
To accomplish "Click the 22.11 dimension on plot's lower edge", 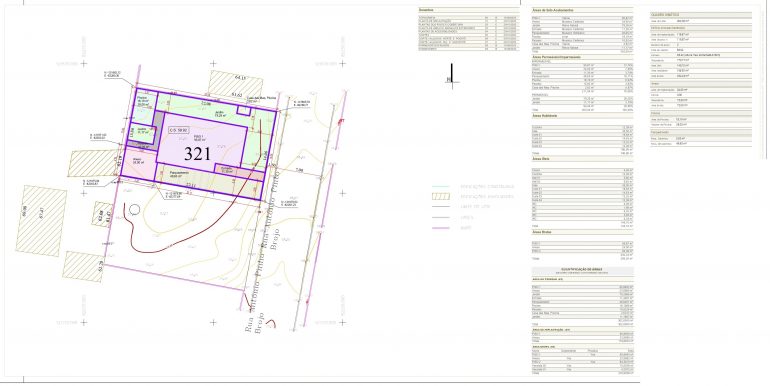I will [191, 186].
